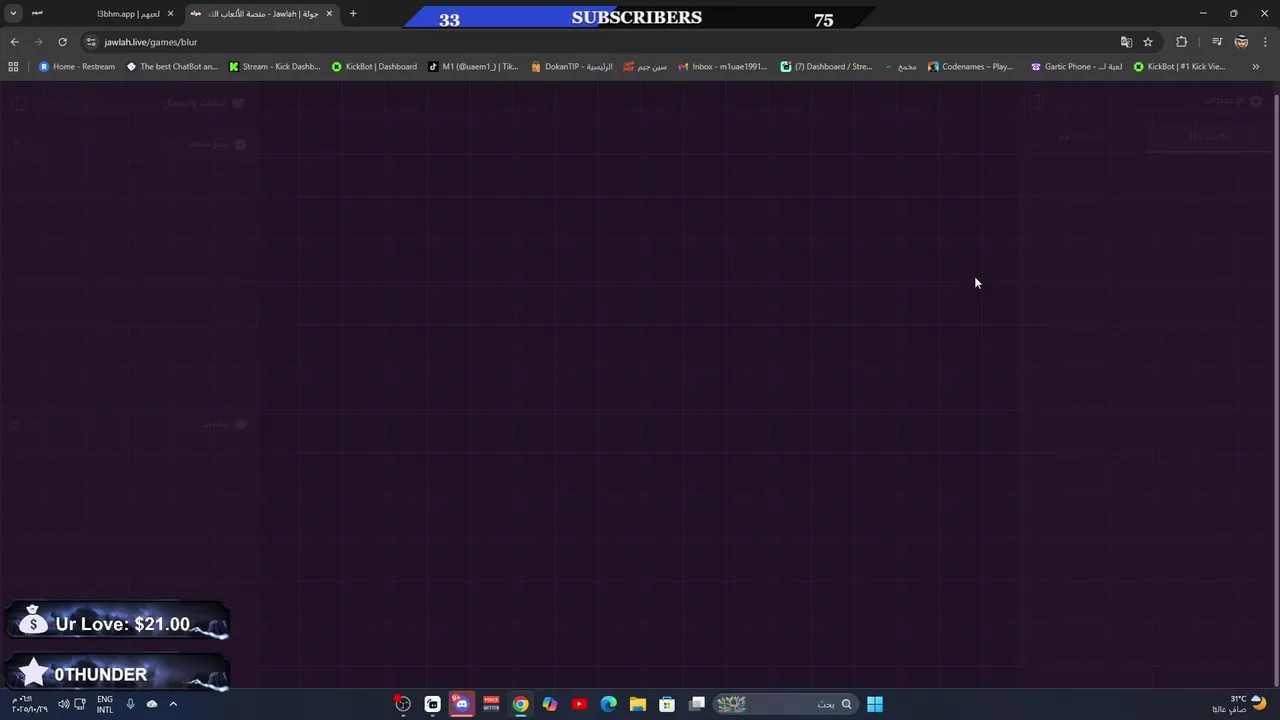Open the M1 (@uaem1_) TikTok bookmark
This screenshot has height=720, width=1280.
point(473,67)
